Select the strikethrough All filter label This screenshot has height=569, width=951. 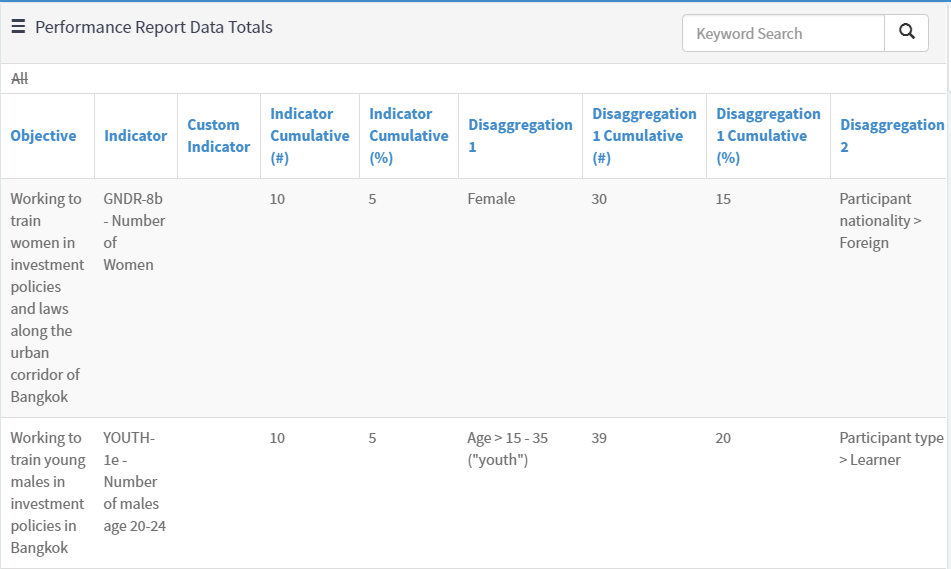point(19,78)
